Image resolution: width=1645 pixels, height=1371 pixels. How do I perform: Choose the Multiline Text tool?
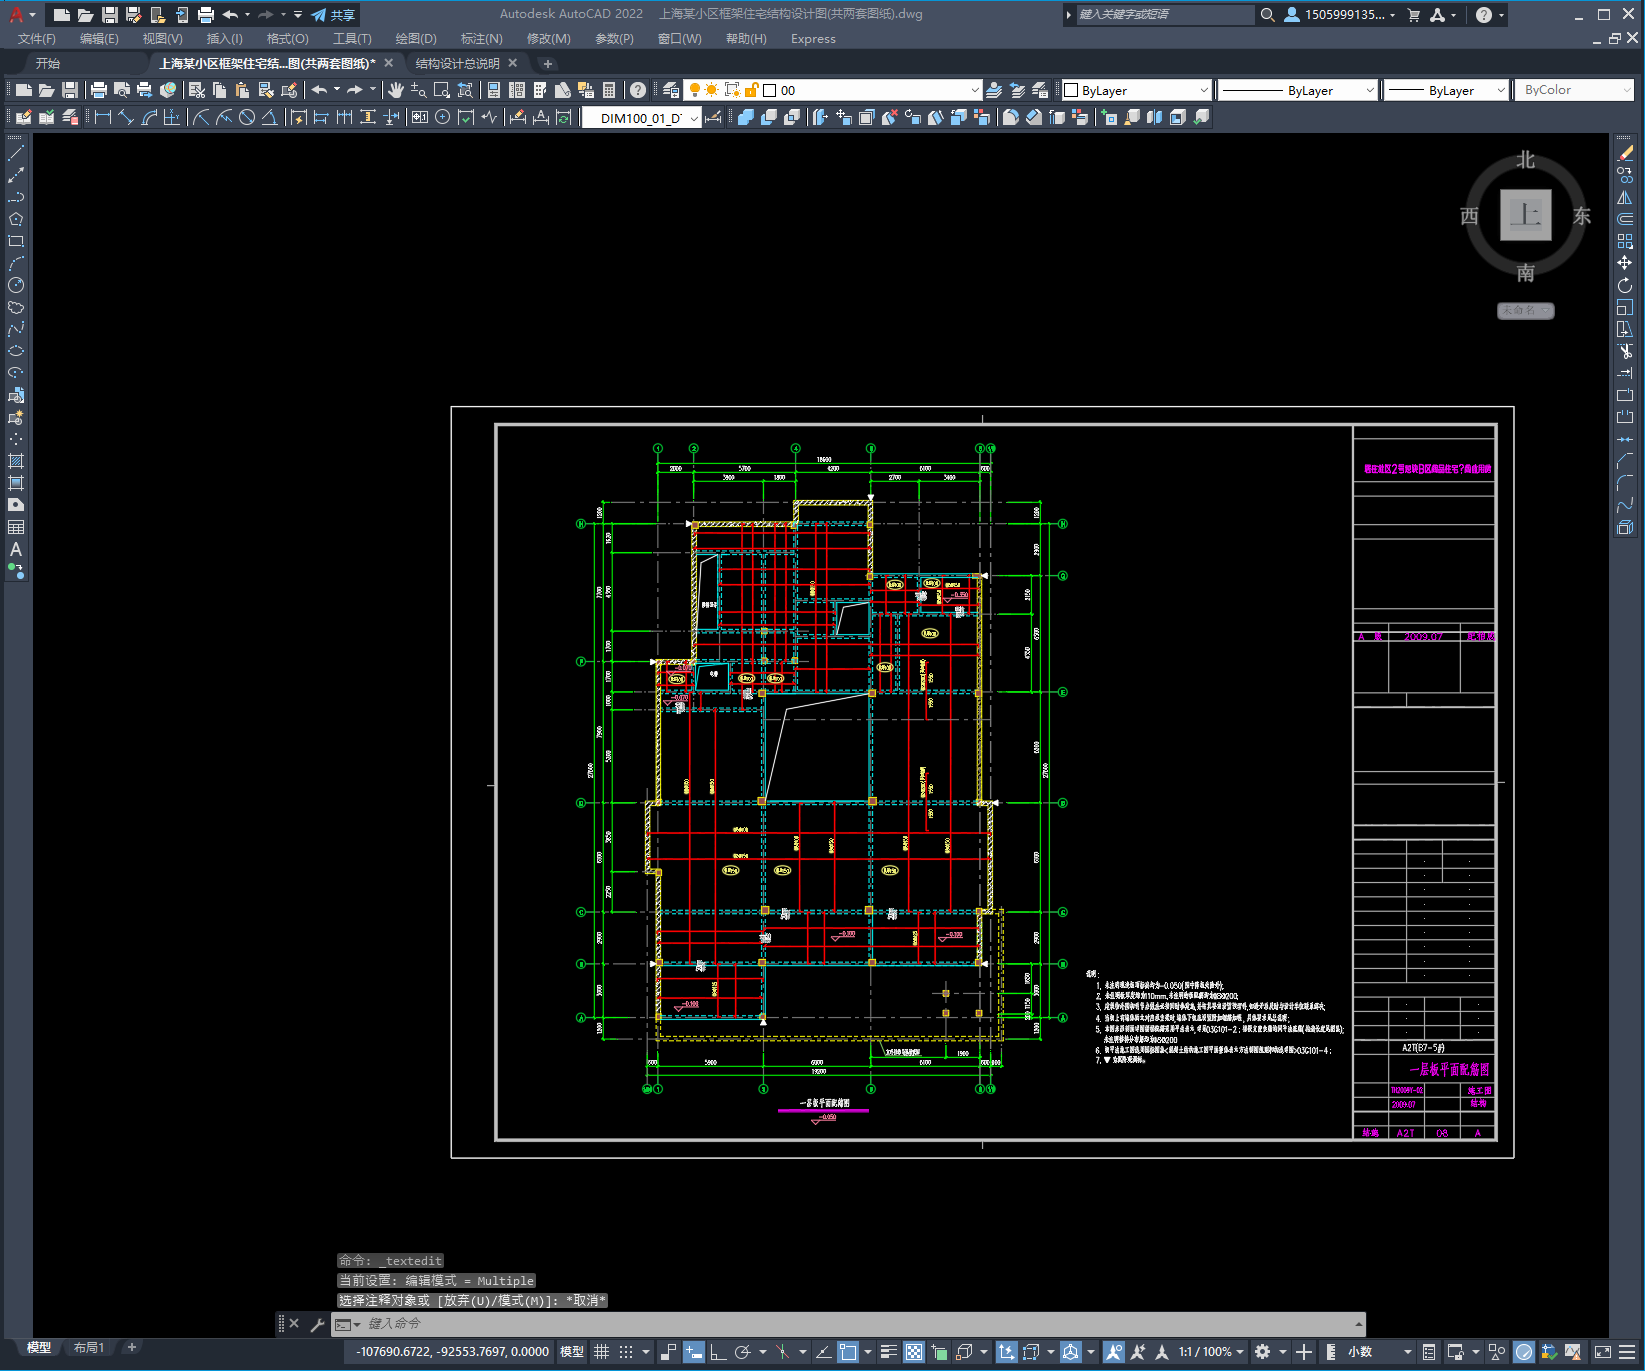[x=16, y=549]
